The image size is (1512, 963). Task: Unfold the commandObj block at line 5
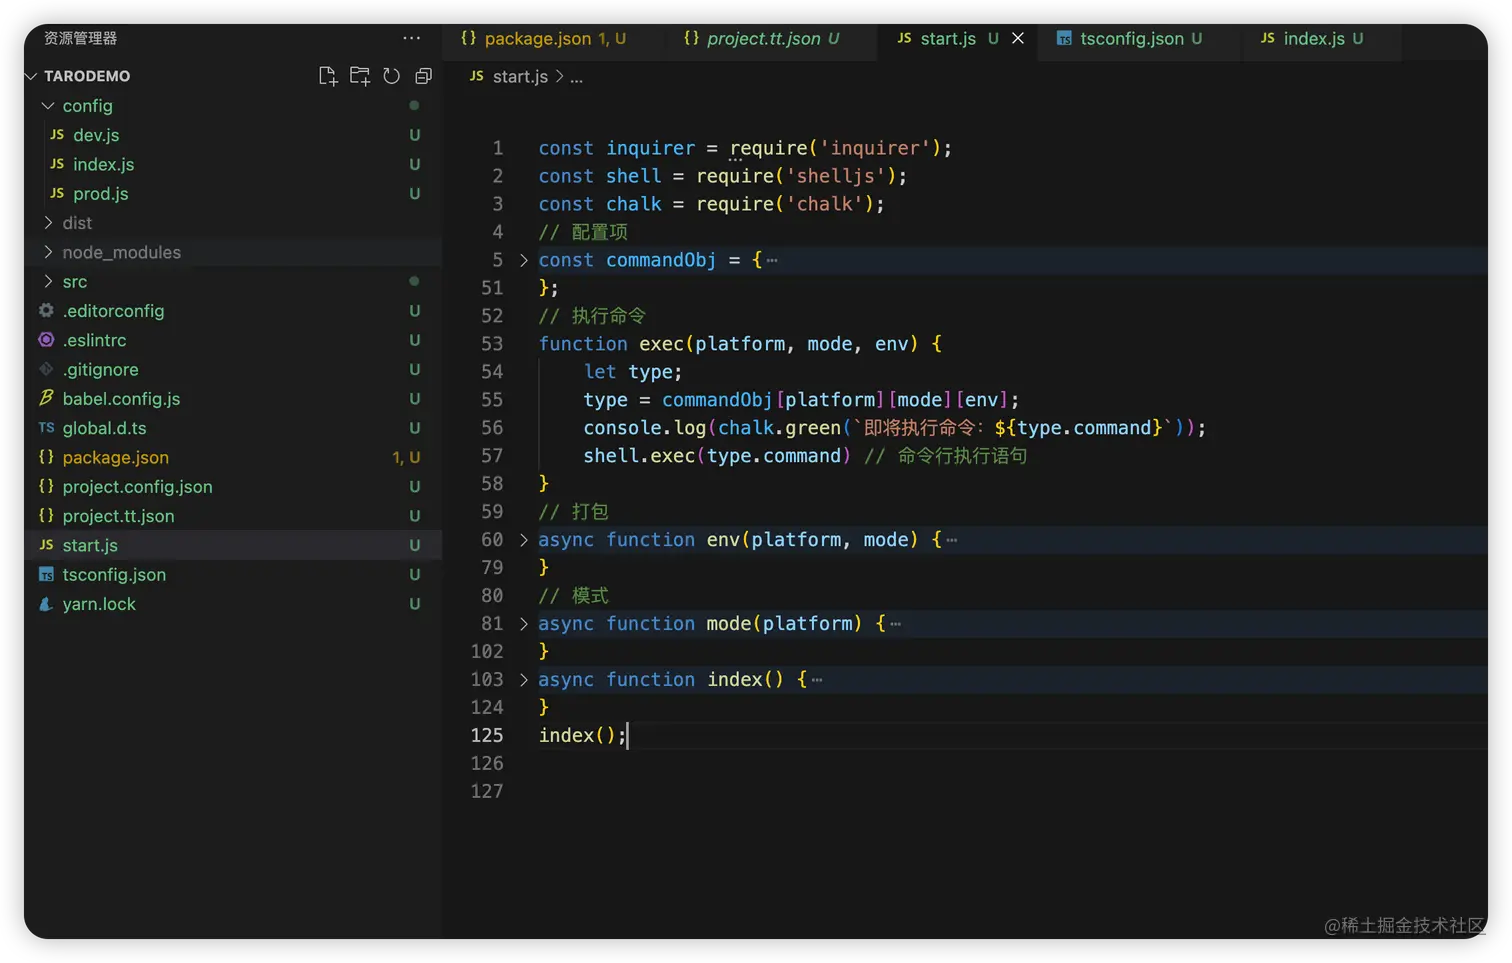coord(523,260)
